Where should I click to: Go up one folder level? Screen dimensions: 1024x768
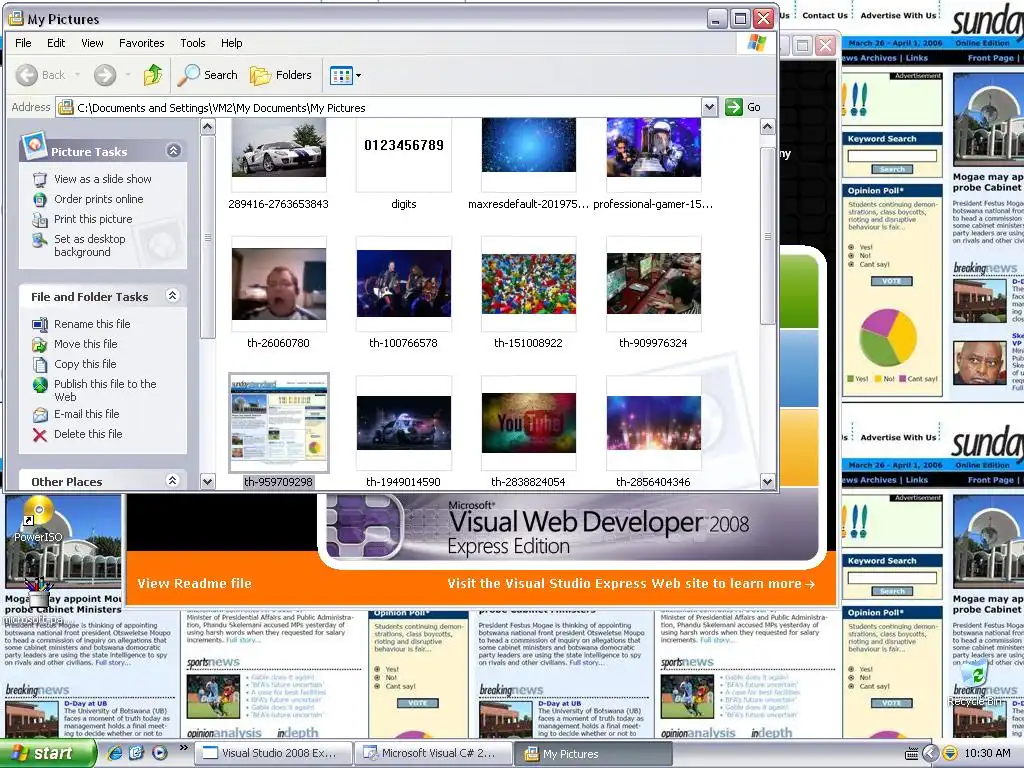[x=153, y=75]
